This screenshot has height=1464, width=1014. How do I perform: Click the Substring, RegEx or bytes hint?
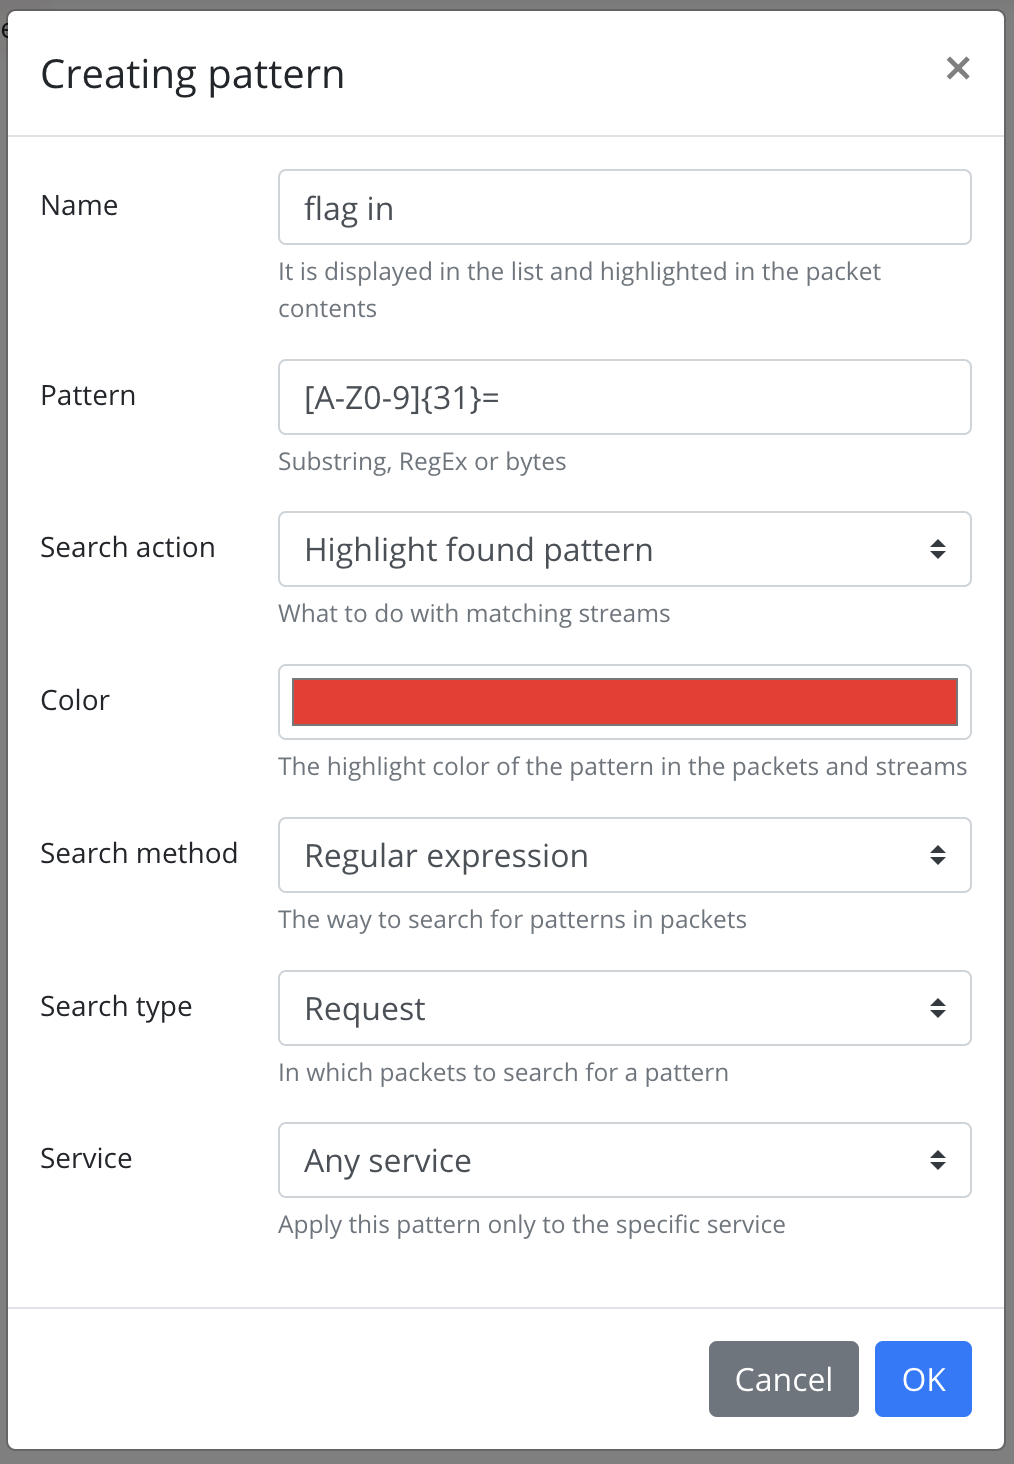422,461
